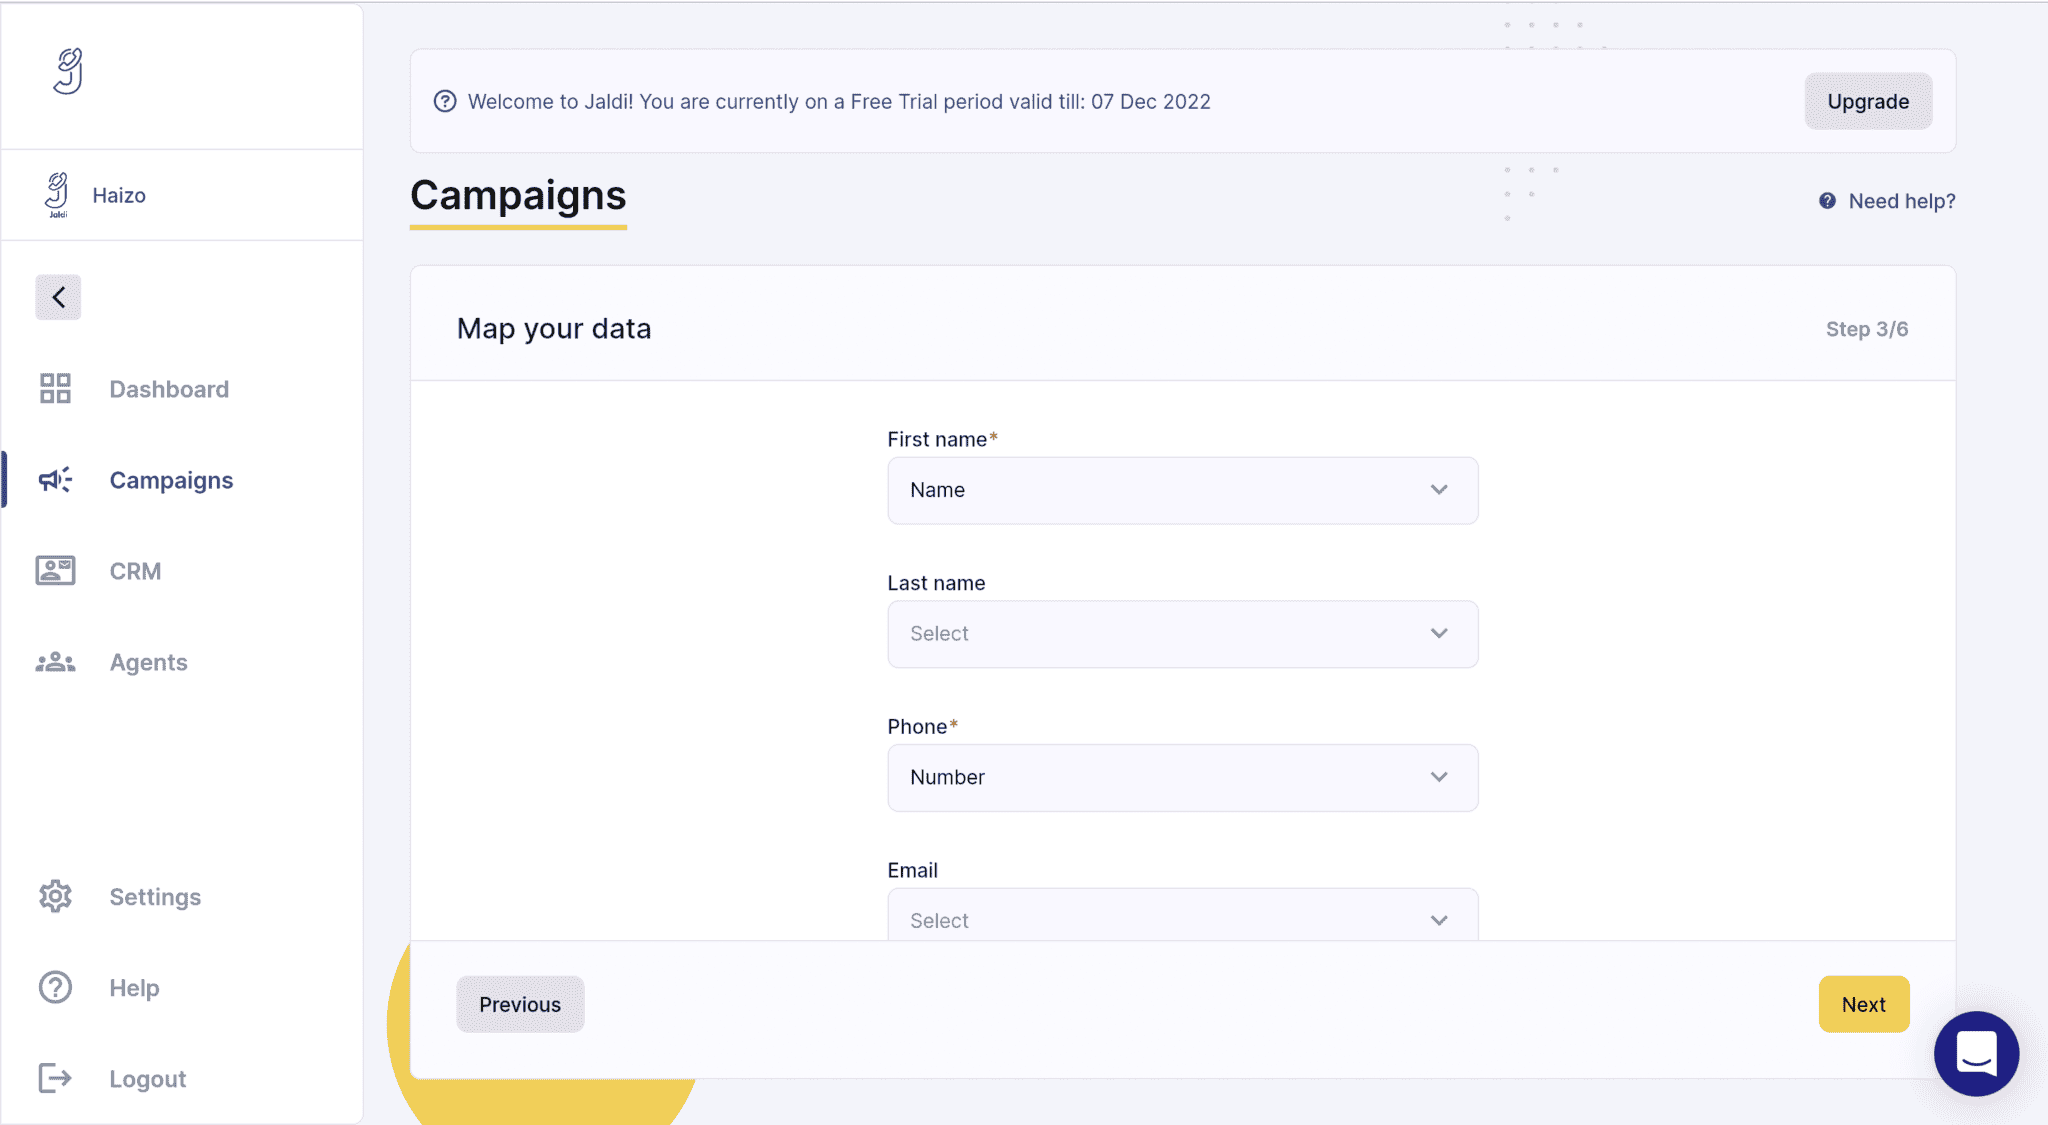This screenshot has height=1125, width=2048.
Task: Expand the Last name Select dropdown
Action: point(1181,633)
